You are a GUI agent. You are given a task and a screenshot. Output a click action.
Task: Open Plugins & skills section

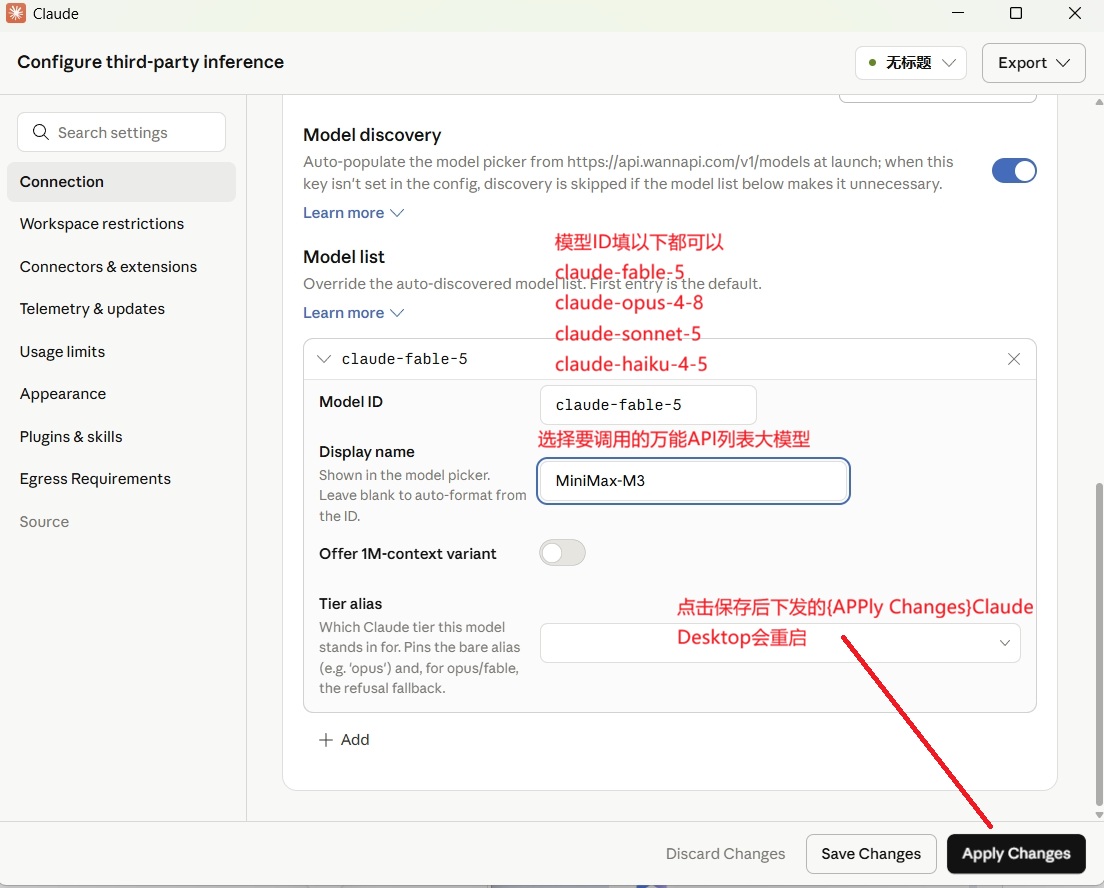[71, 437]
